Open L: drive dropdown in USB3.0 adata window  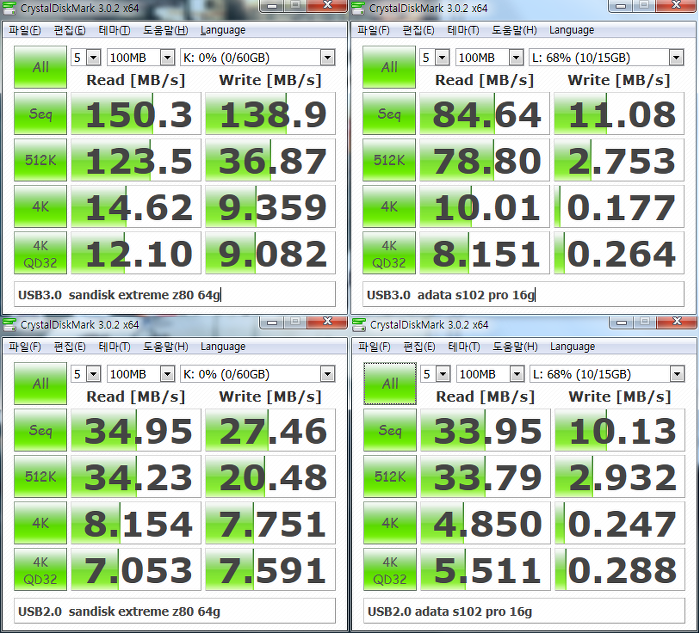click(x=676, y=58)
